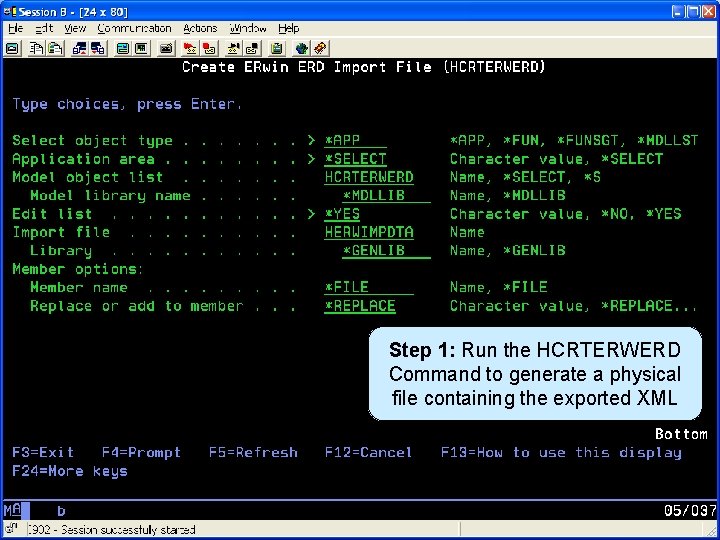Click the MA status indicator

pos(12,510)
